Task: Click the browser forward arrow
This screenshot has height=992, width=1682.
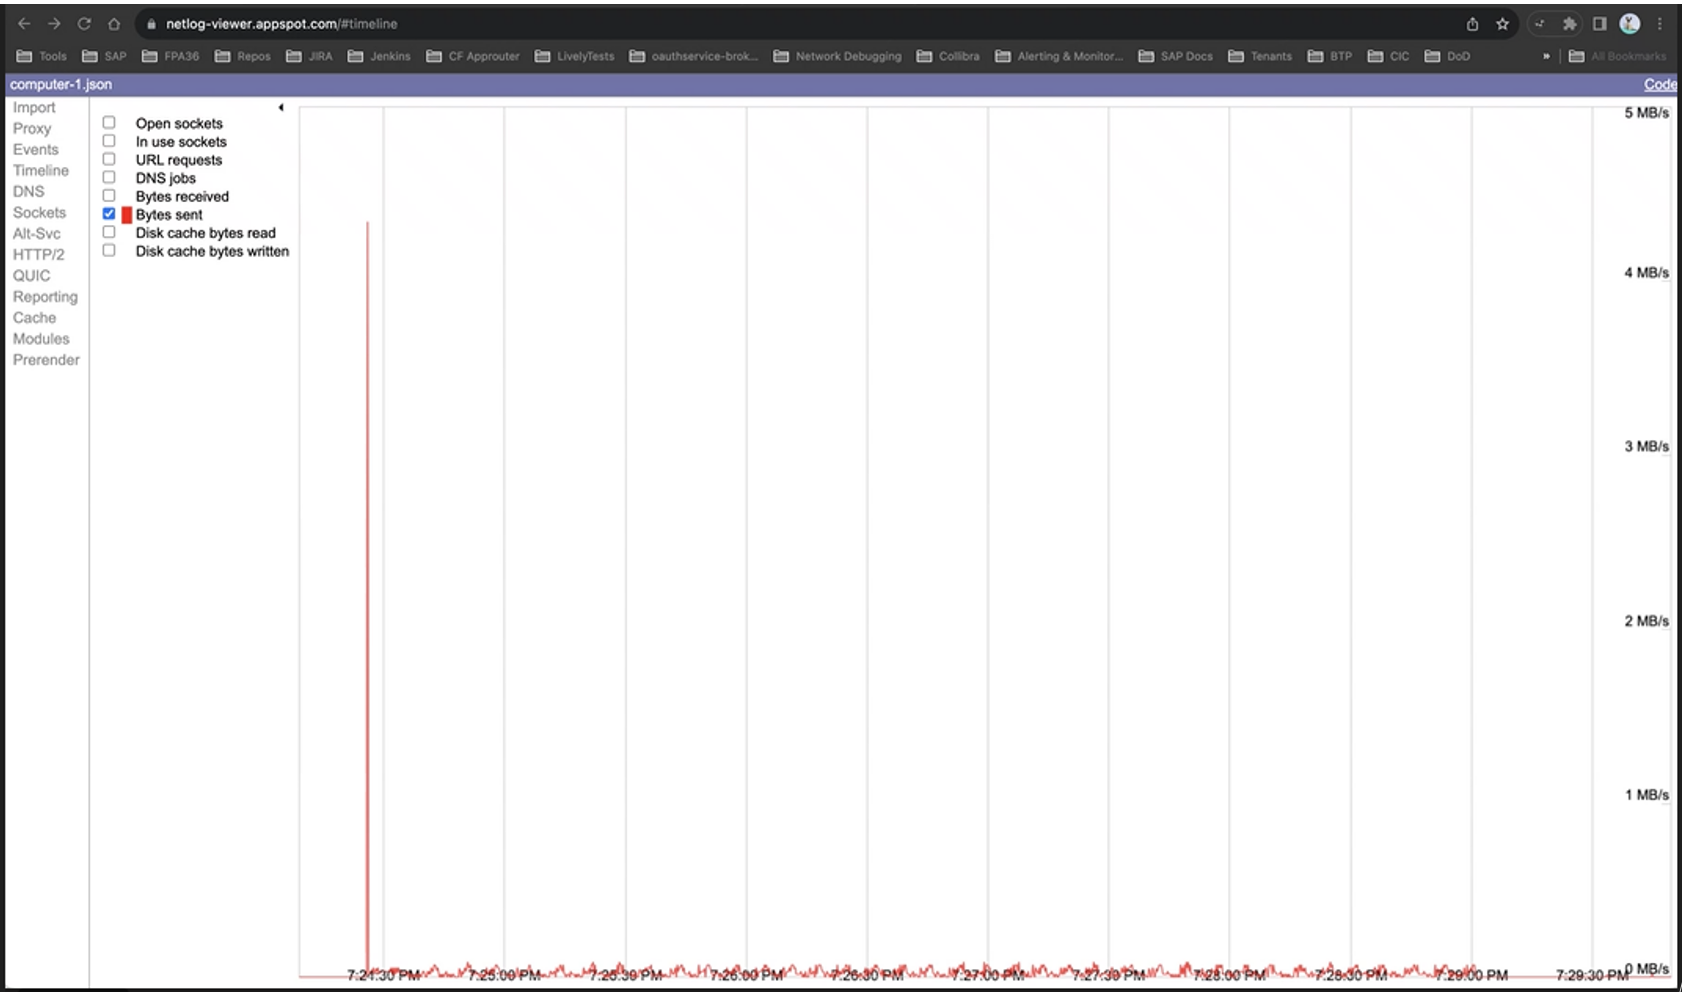Action: pyautogui.click(x=54, y=23)
